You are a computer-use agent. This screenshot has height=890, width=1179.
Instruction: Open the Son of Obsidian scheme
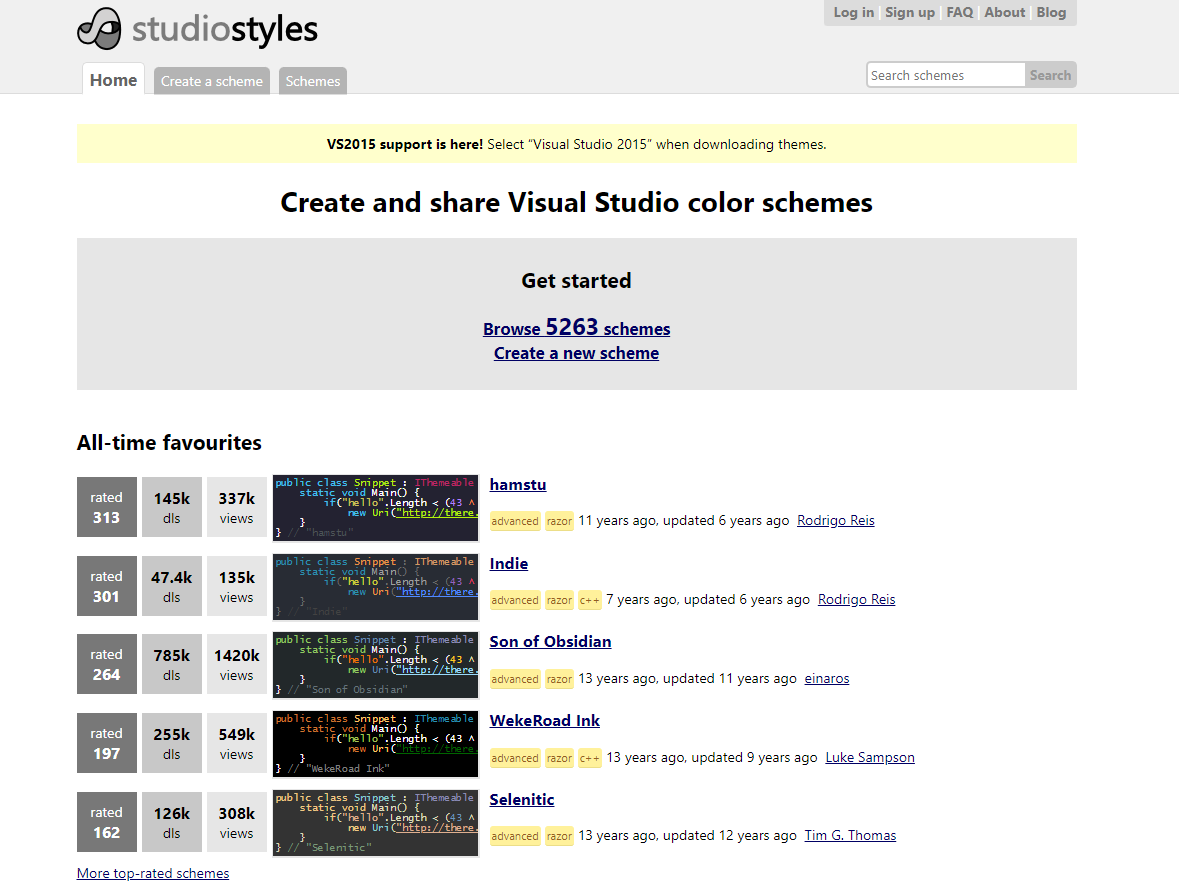pyautogui.click(x=550, y=642)
